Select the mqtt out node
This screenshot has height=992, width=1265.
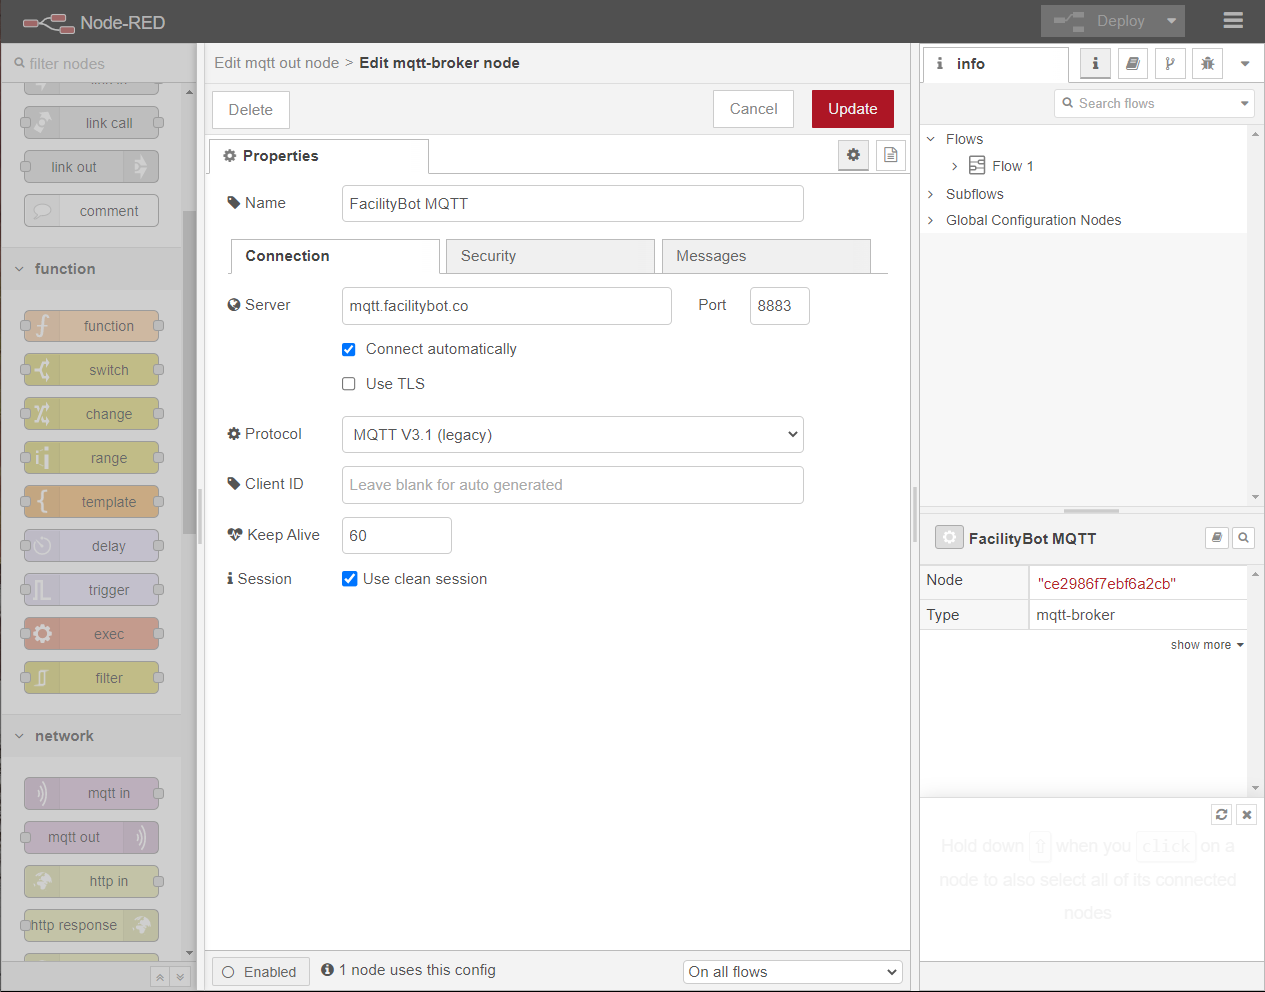coord(92,838)
